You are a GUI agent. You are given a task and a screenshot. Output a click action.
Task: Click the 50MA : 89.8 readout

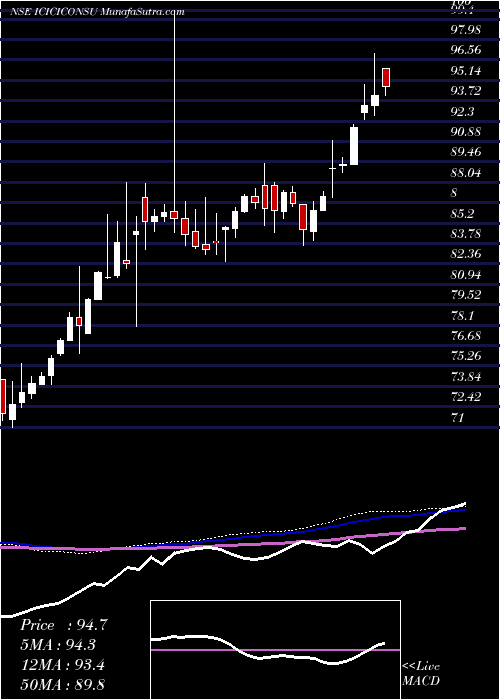tap(62, 685)
